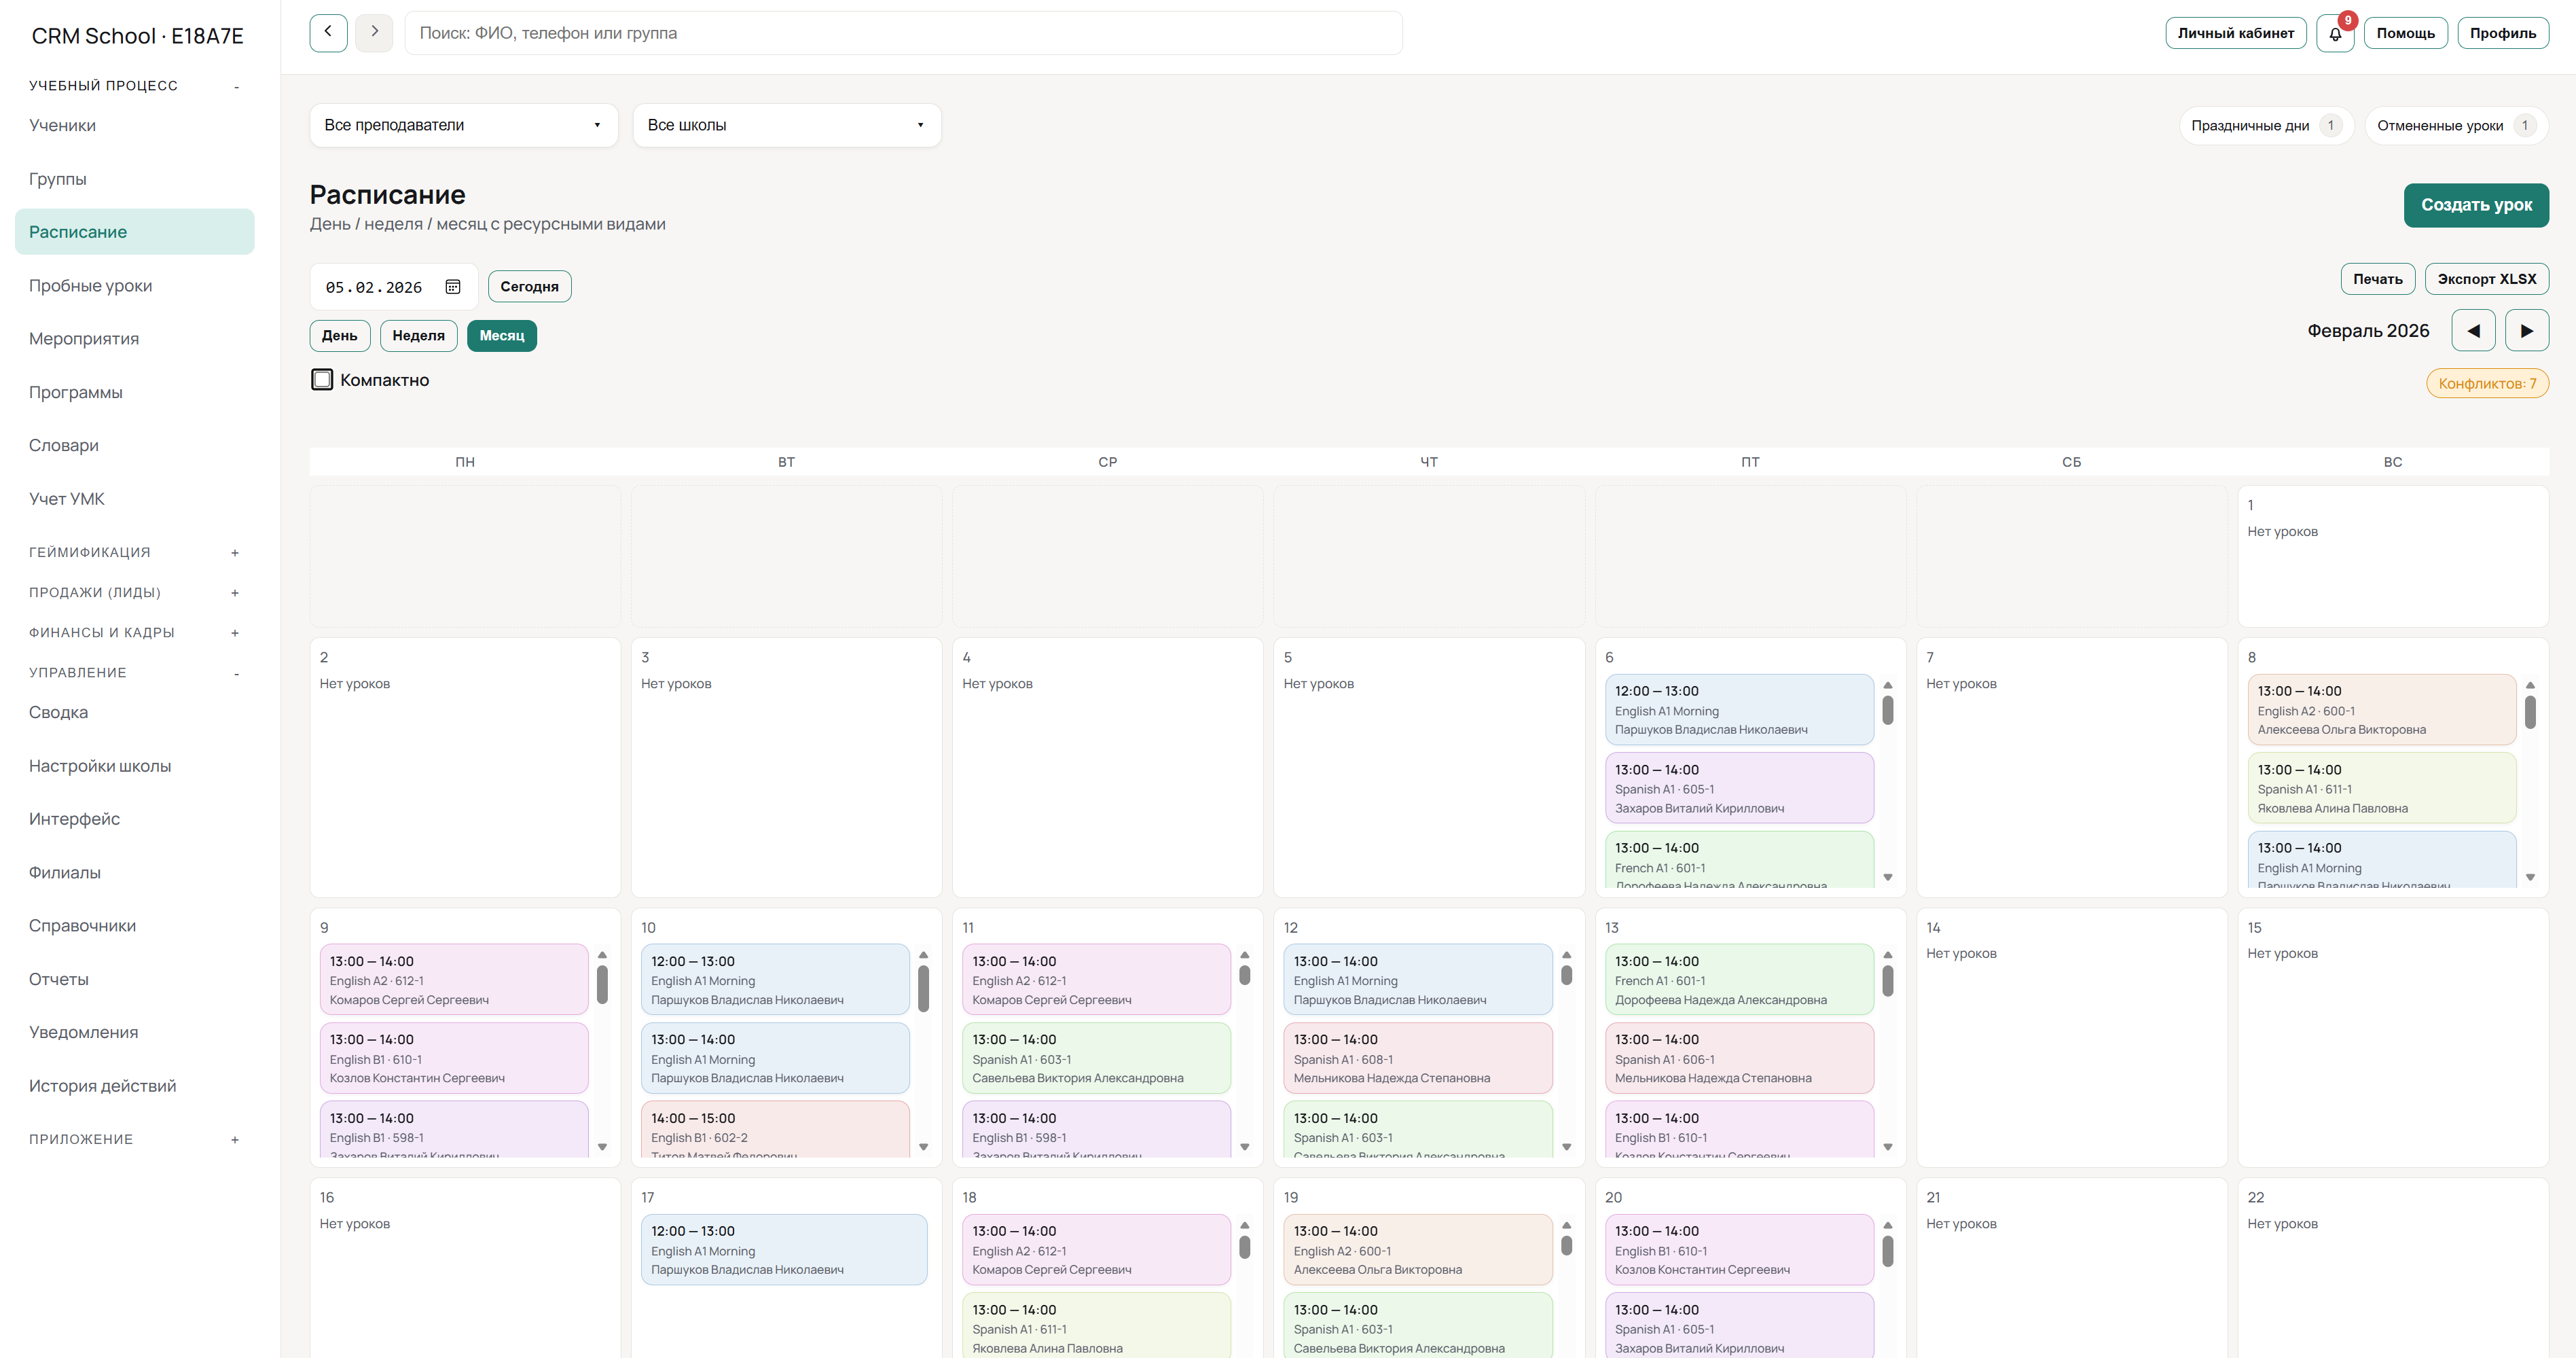
Task: Open the Все школы dropdown
Action: click(786, 125)
